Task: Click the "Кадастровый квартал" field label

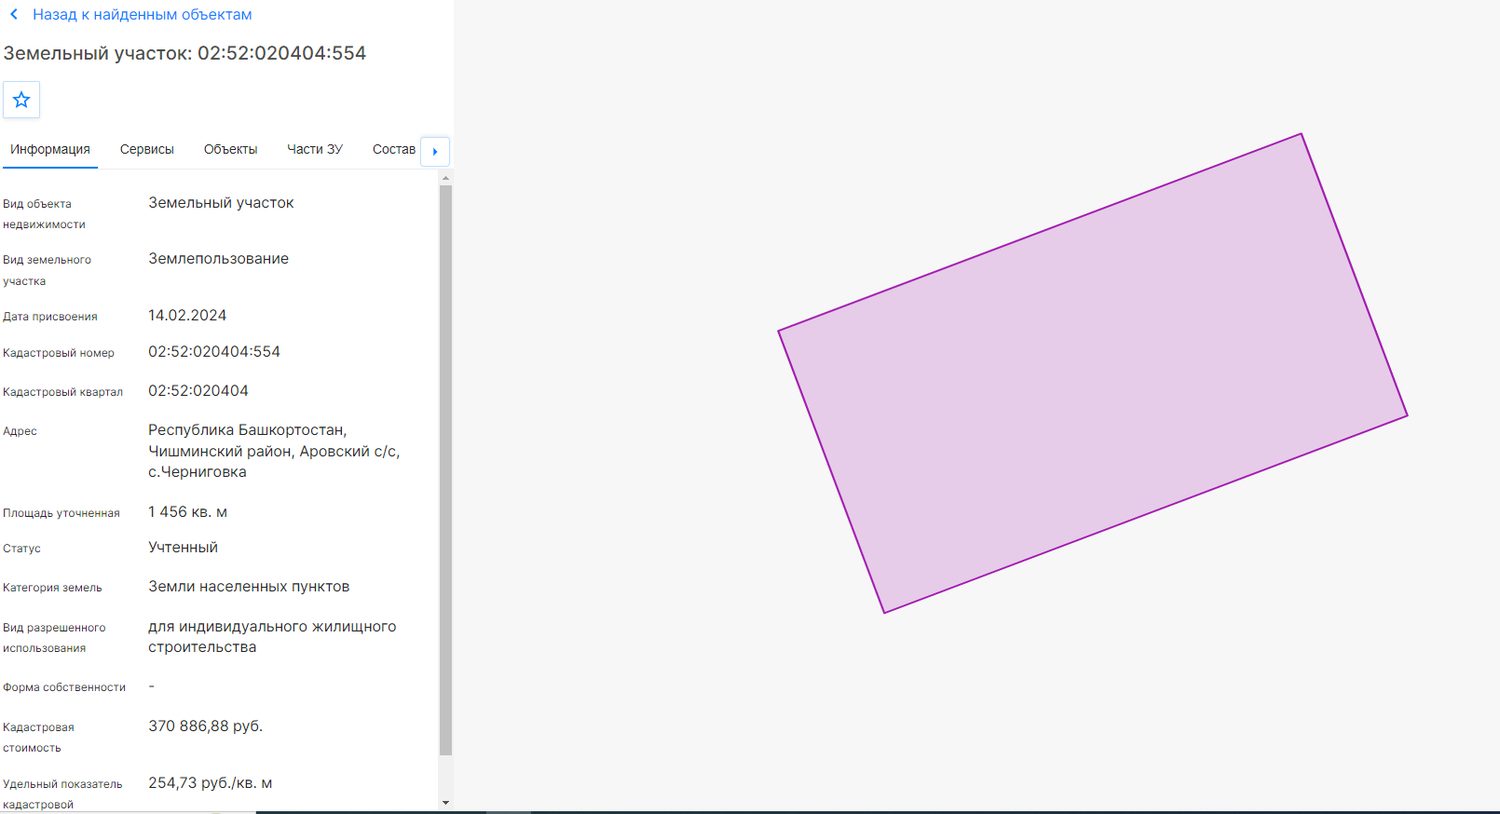Action: click(x=63, y=392)
